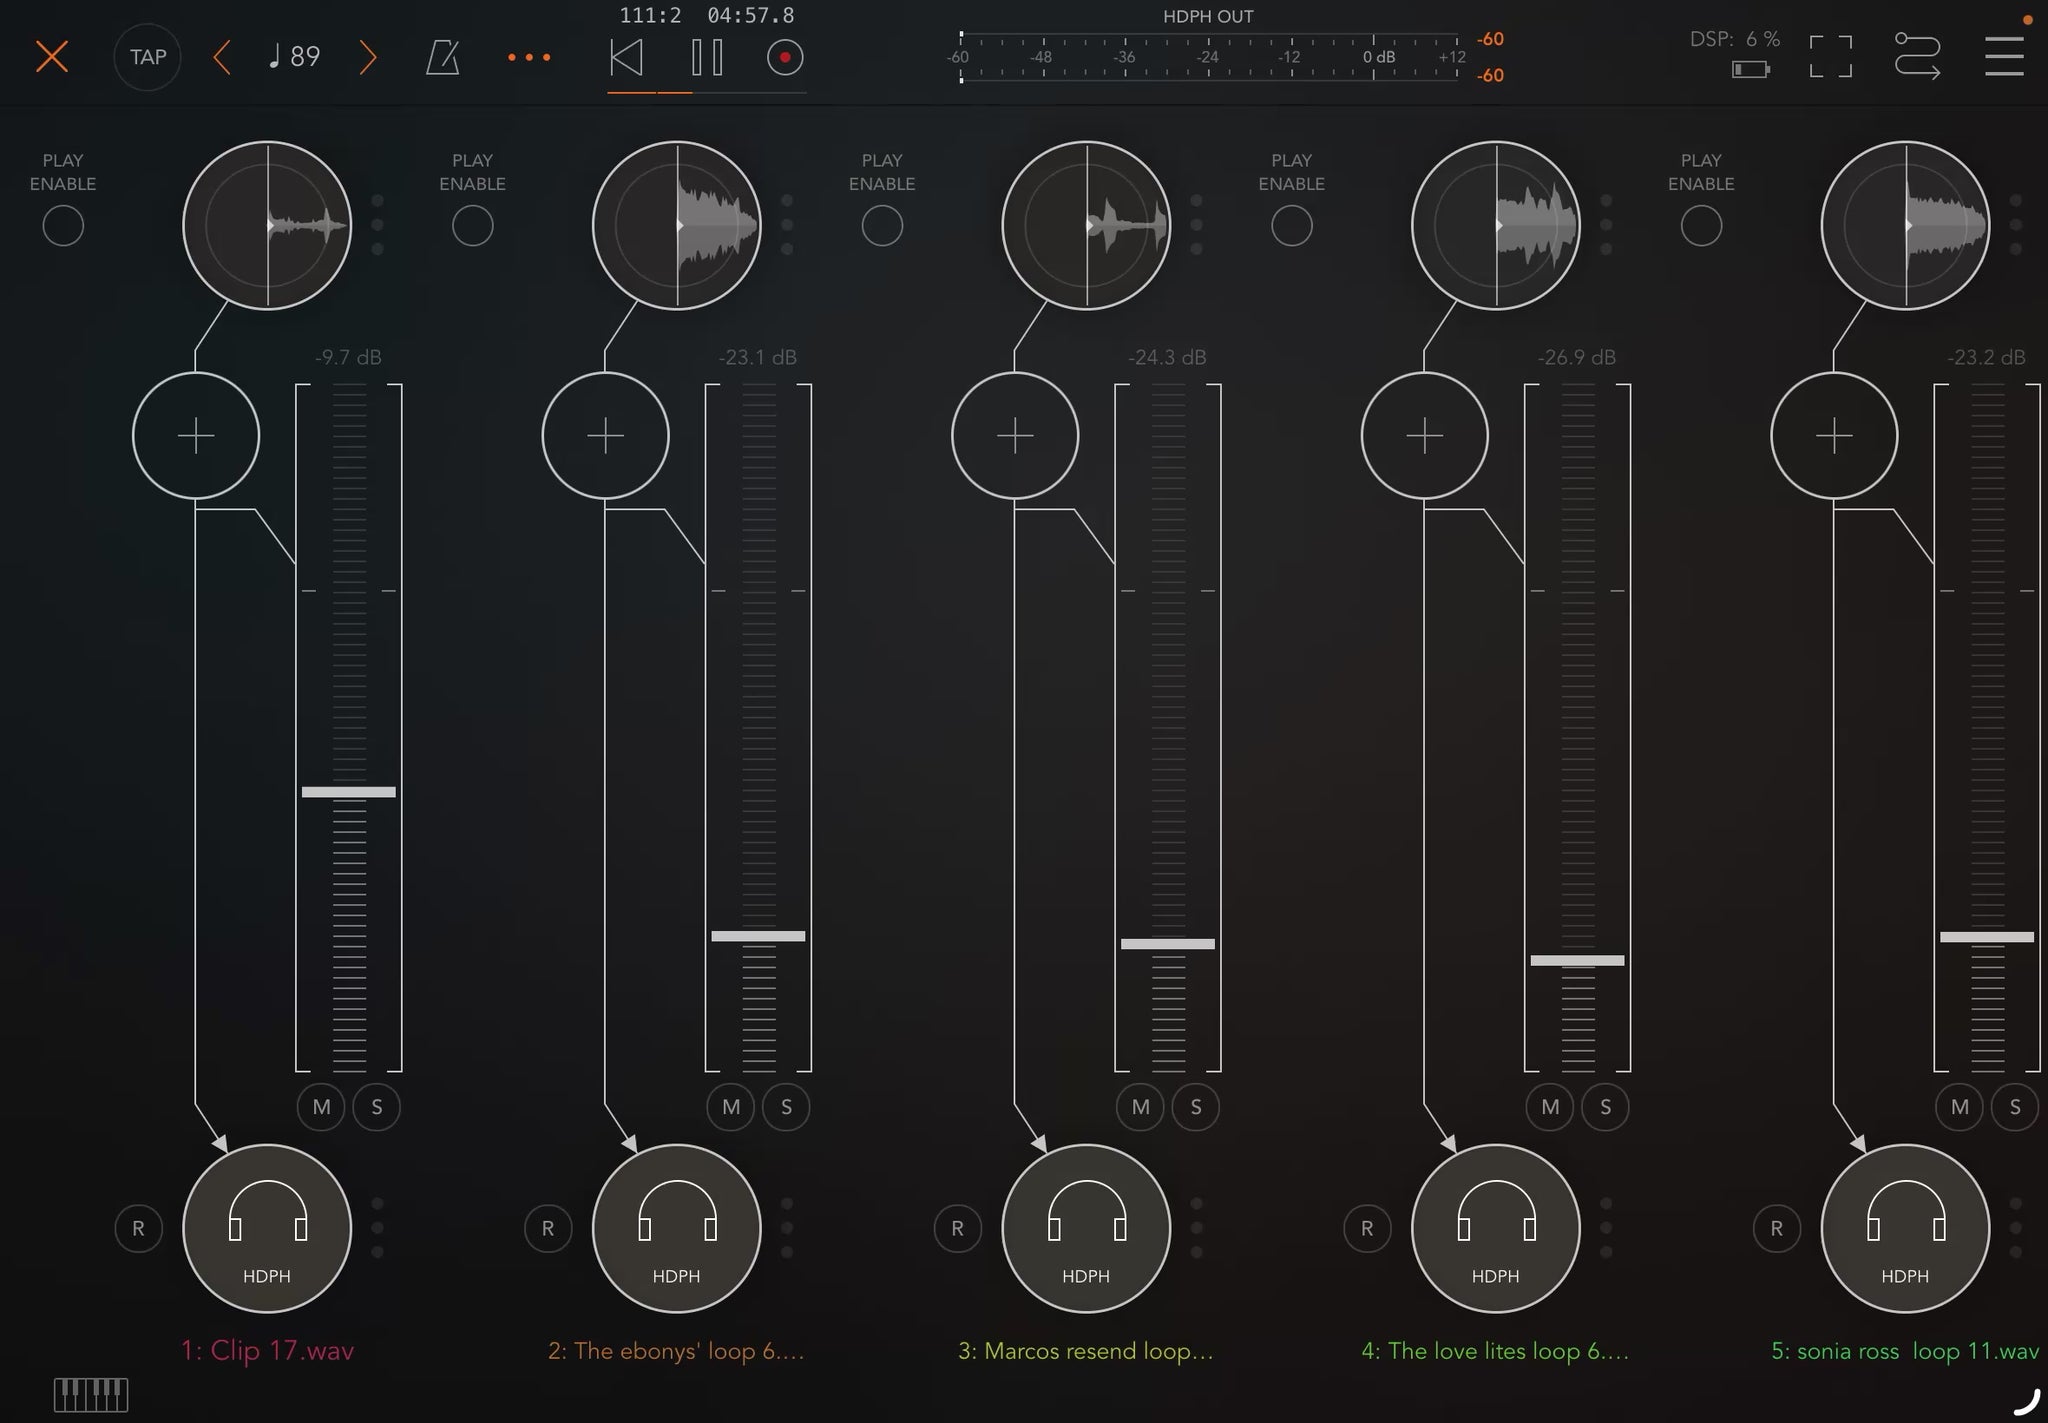Open the hamburger main menu
The image size is (2048, 1423).
pyautogui.click(x=2004, y=56)
